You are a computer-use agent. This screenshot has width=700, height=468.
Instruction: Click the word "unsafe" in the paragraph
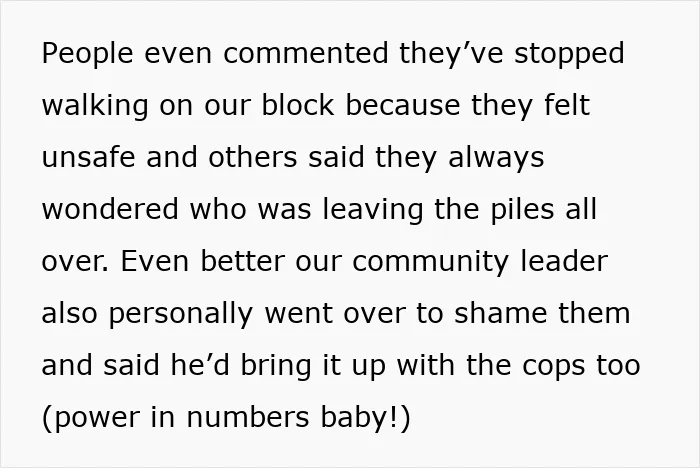coord(88,157)
